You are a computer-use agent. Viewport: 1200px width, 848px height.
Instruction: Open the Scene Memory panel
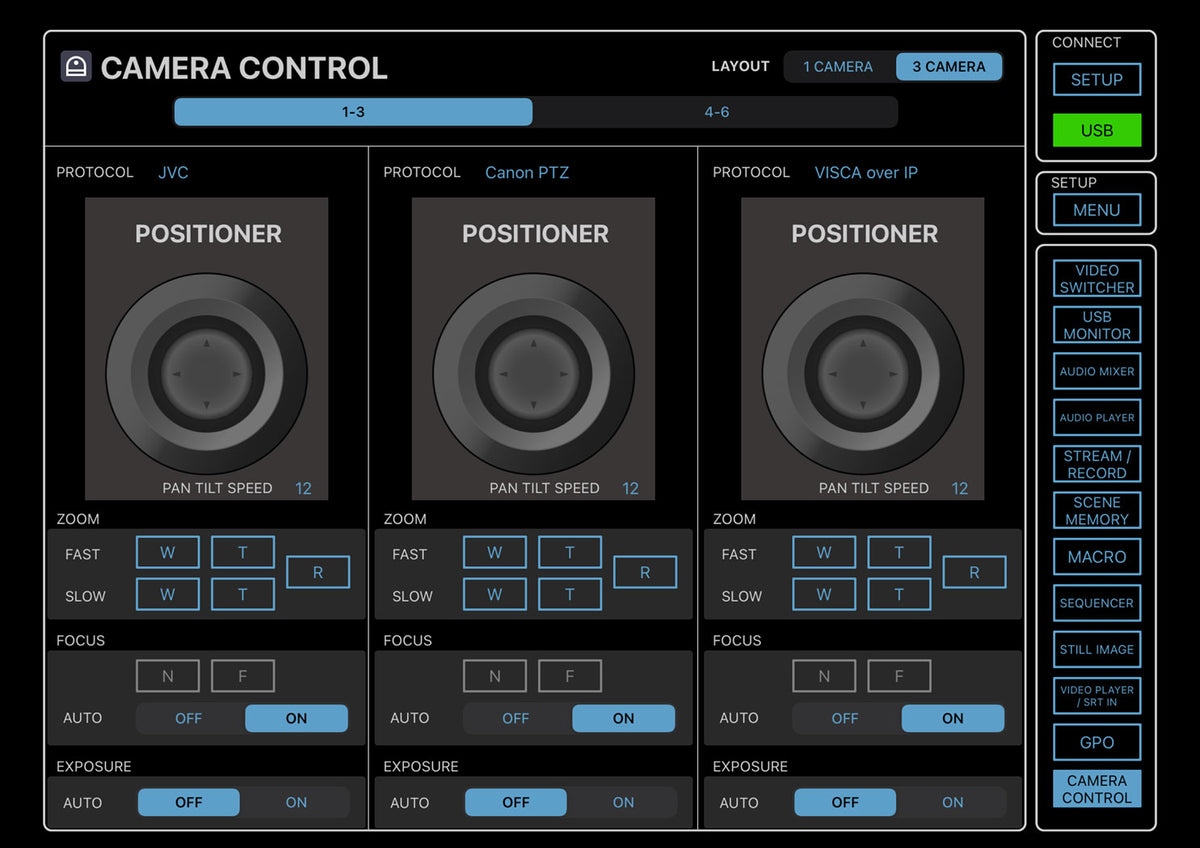coord(1097,510)
